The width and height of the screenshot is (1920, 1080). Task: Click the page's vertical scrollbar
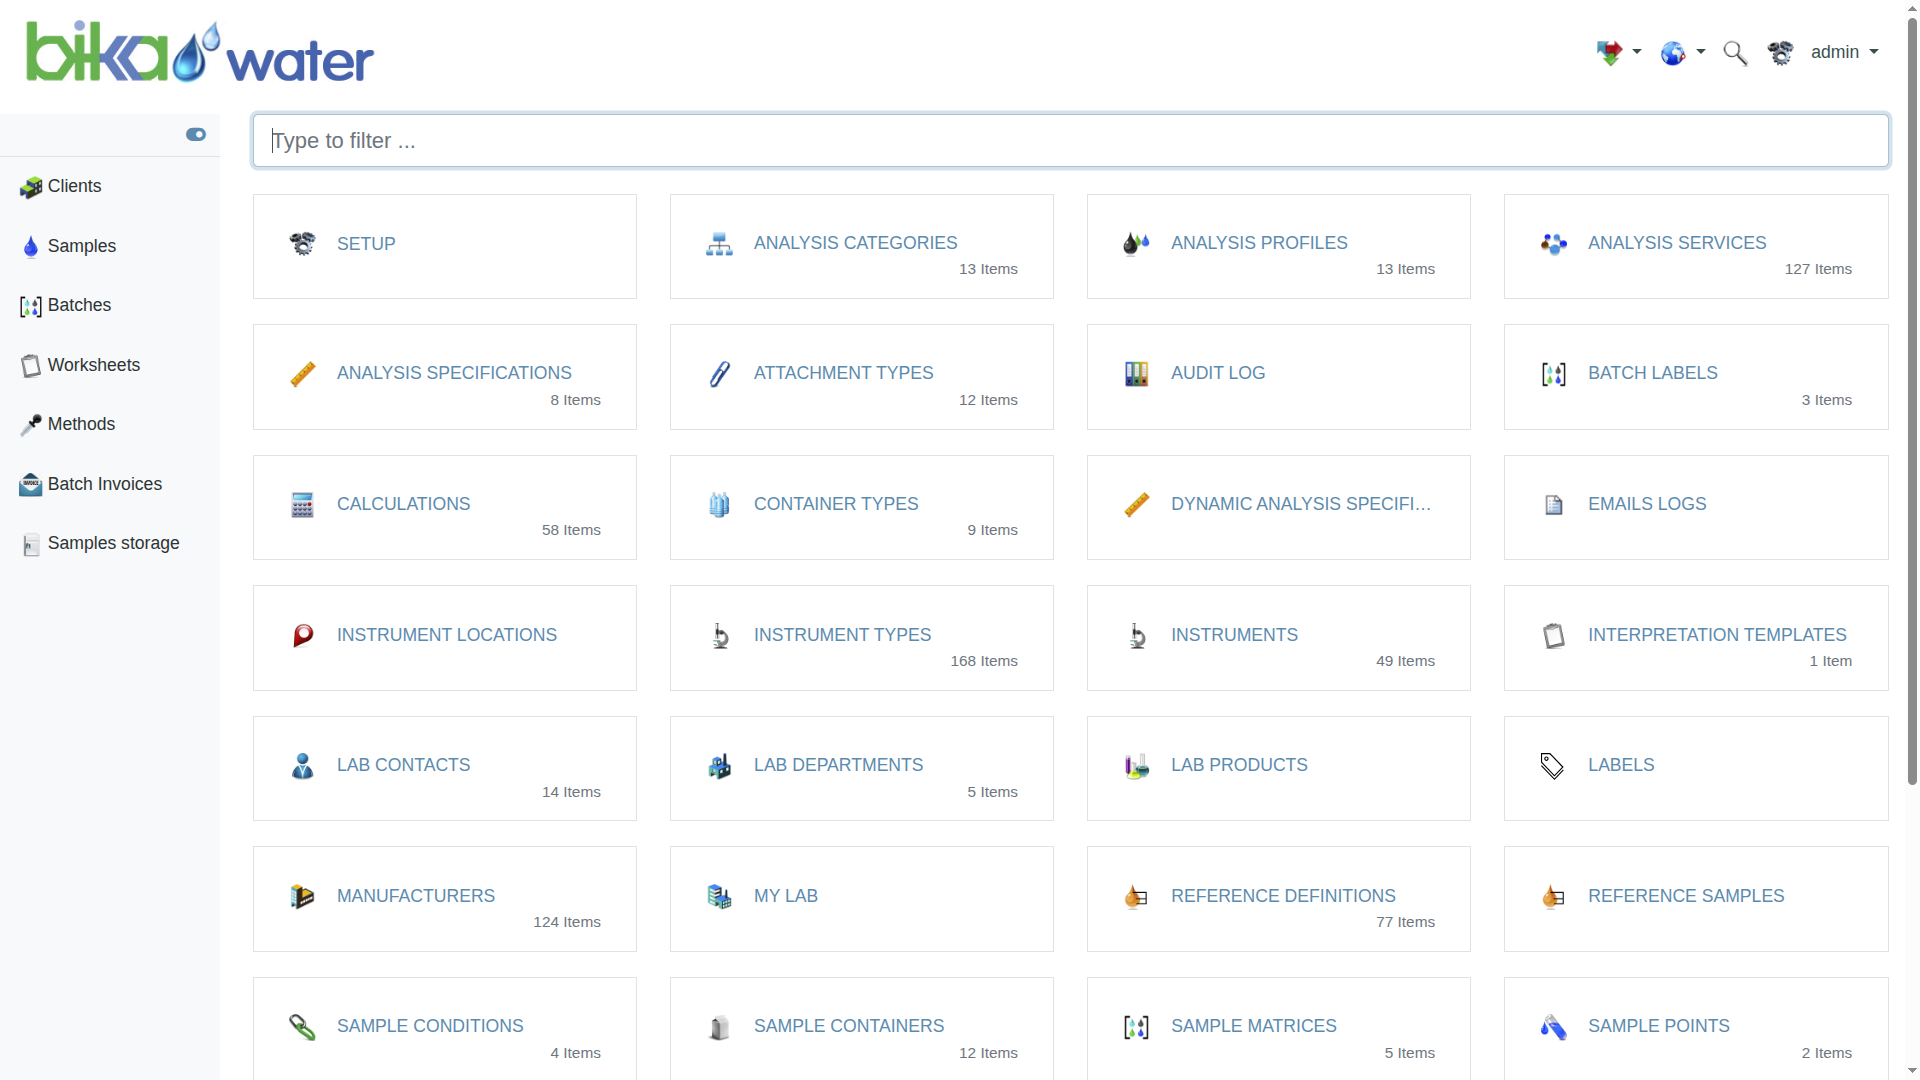click(x=1912, y=400)
